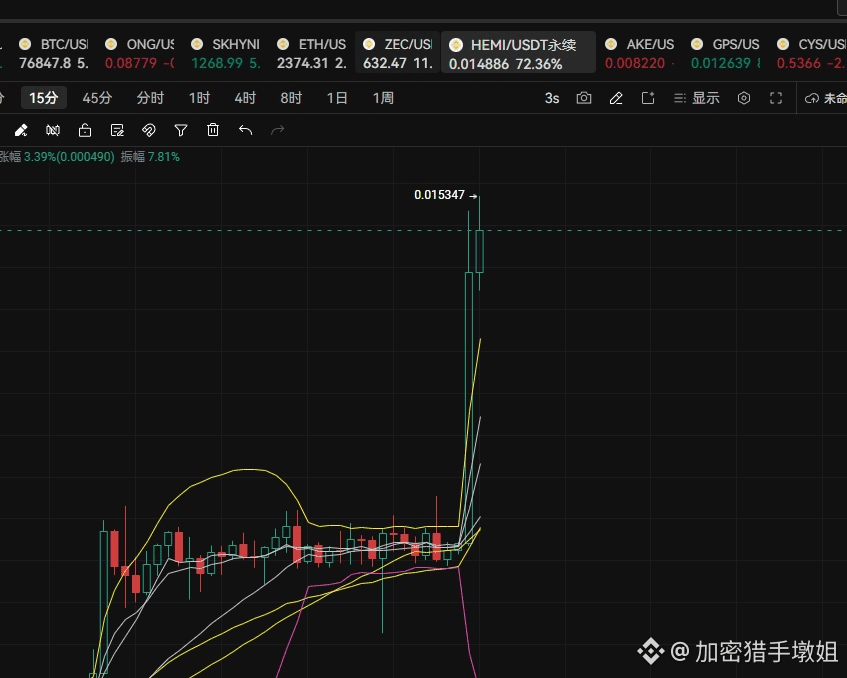Click the HEMI coin icon

coord(456,44)
